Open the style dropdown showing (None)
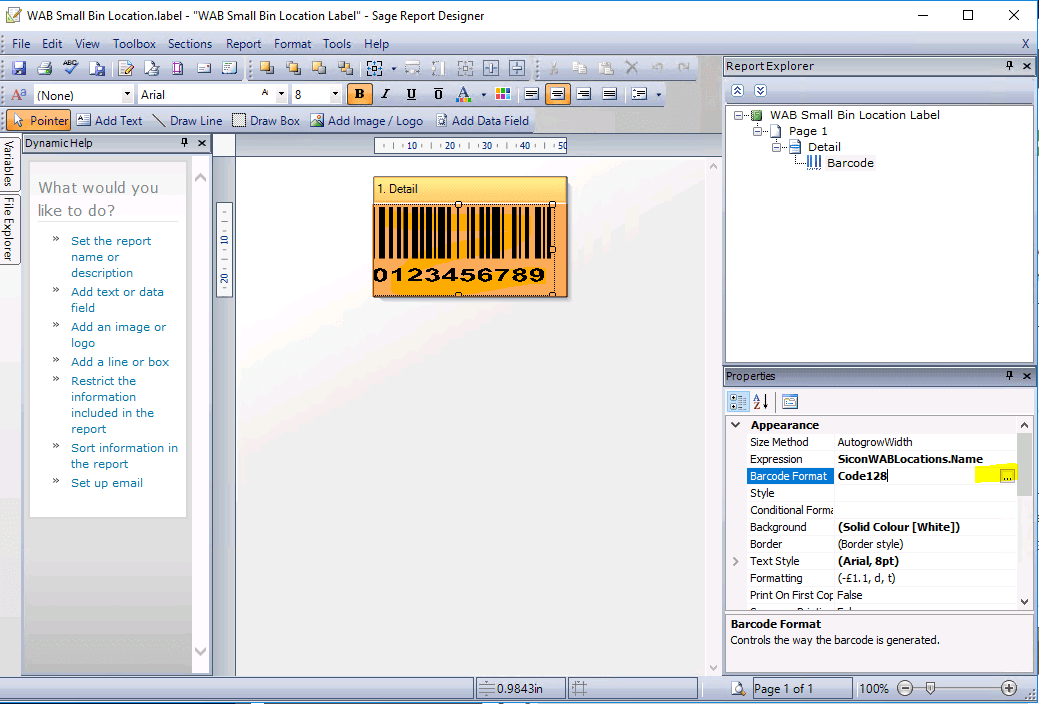 [127, 95]
